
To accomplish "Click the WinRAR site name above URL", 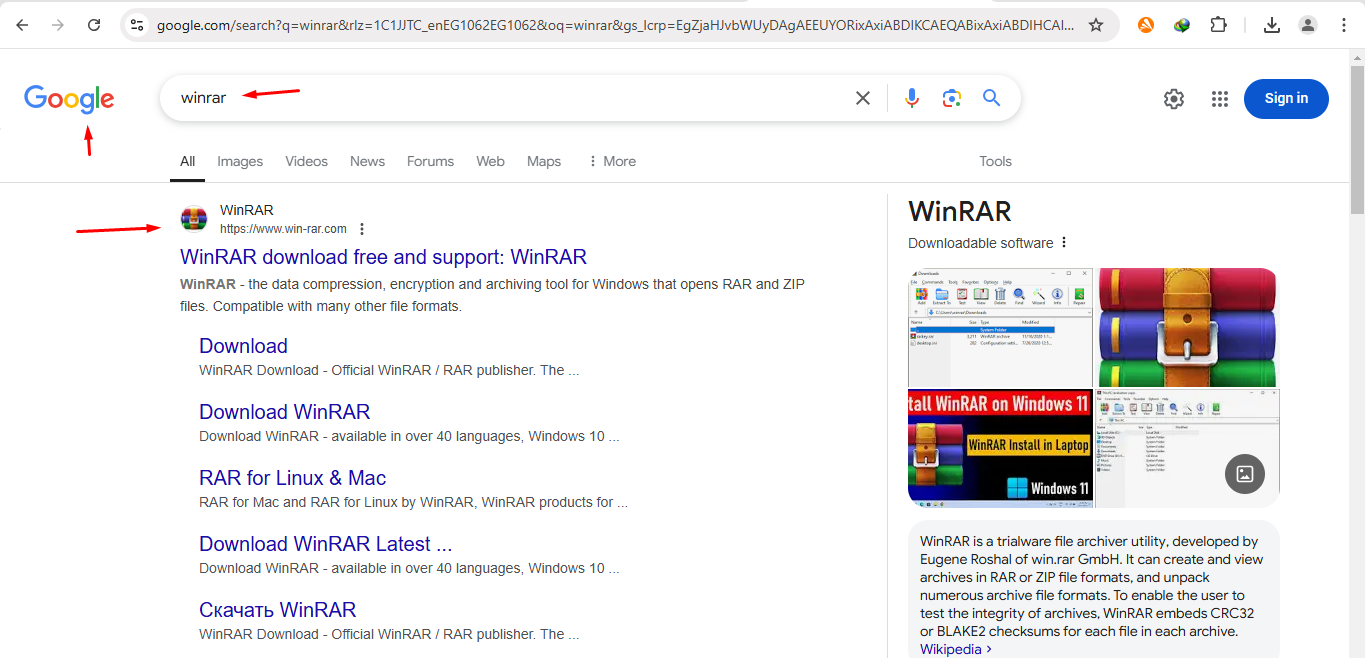I will pyautogui.click(x=246, y=210).
